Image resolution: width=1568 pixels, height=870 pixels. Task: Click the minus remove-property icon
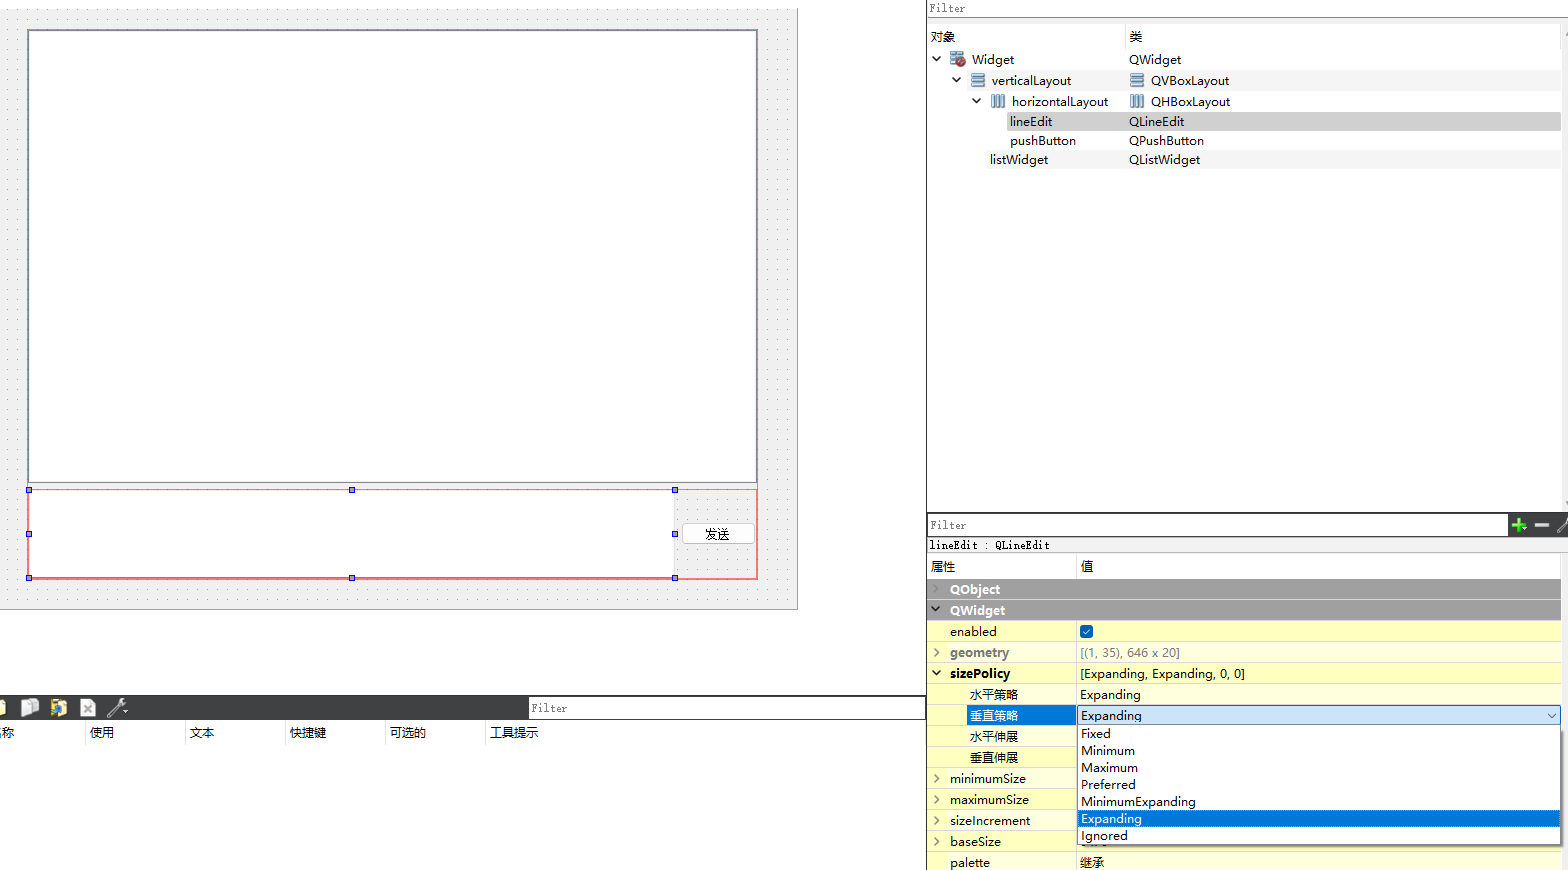pos(1541,525)
